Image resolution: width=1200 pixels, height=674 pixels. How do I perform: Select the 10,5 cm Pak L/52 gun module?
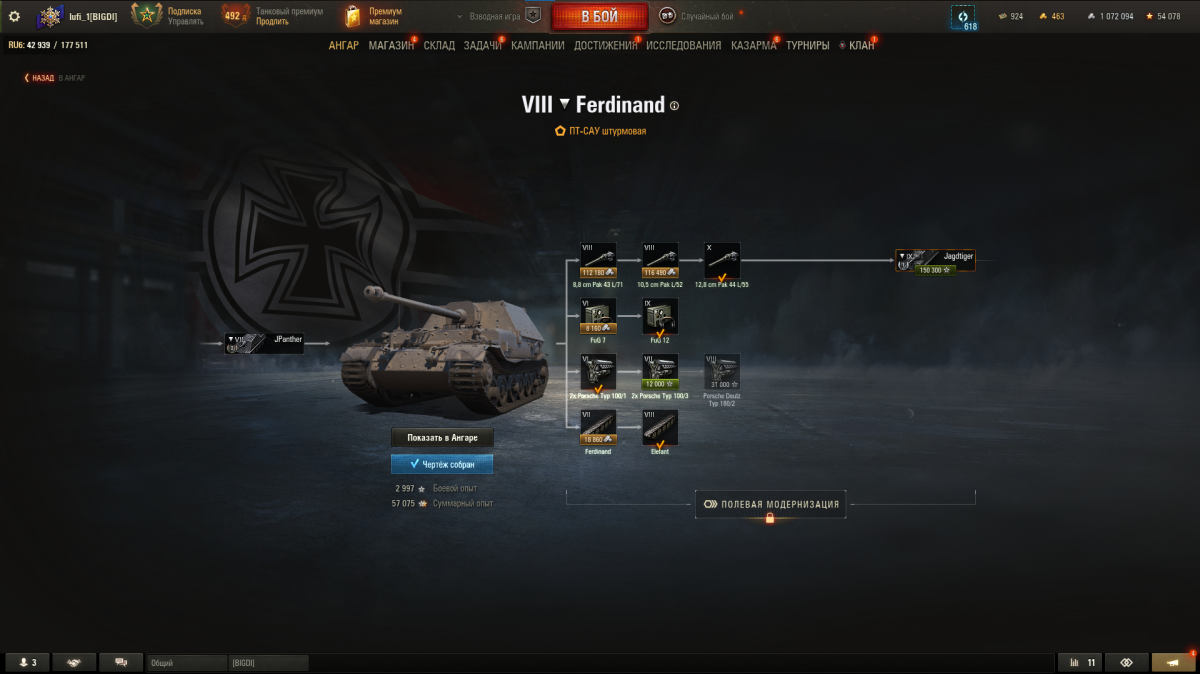(x=660, y=260)
